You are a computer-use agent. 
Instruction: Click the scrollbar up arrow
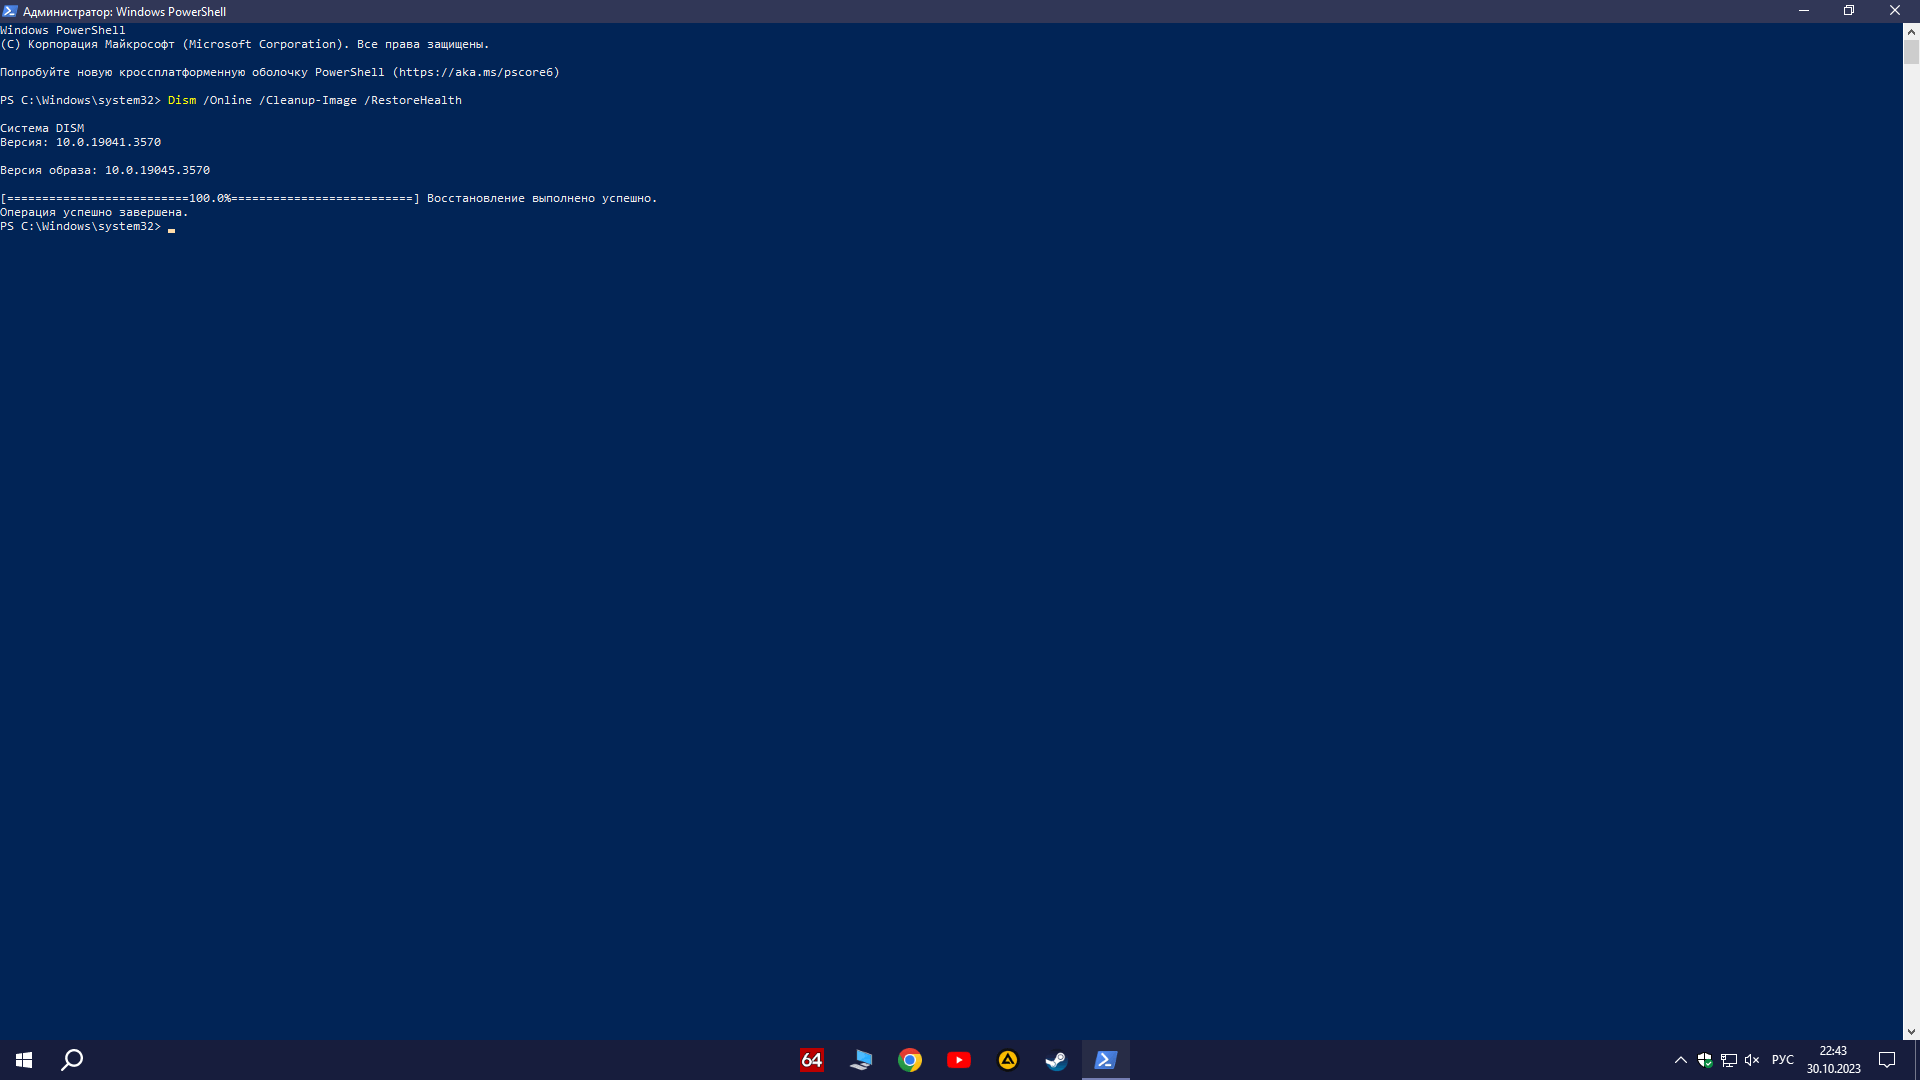click(1911, 31)
